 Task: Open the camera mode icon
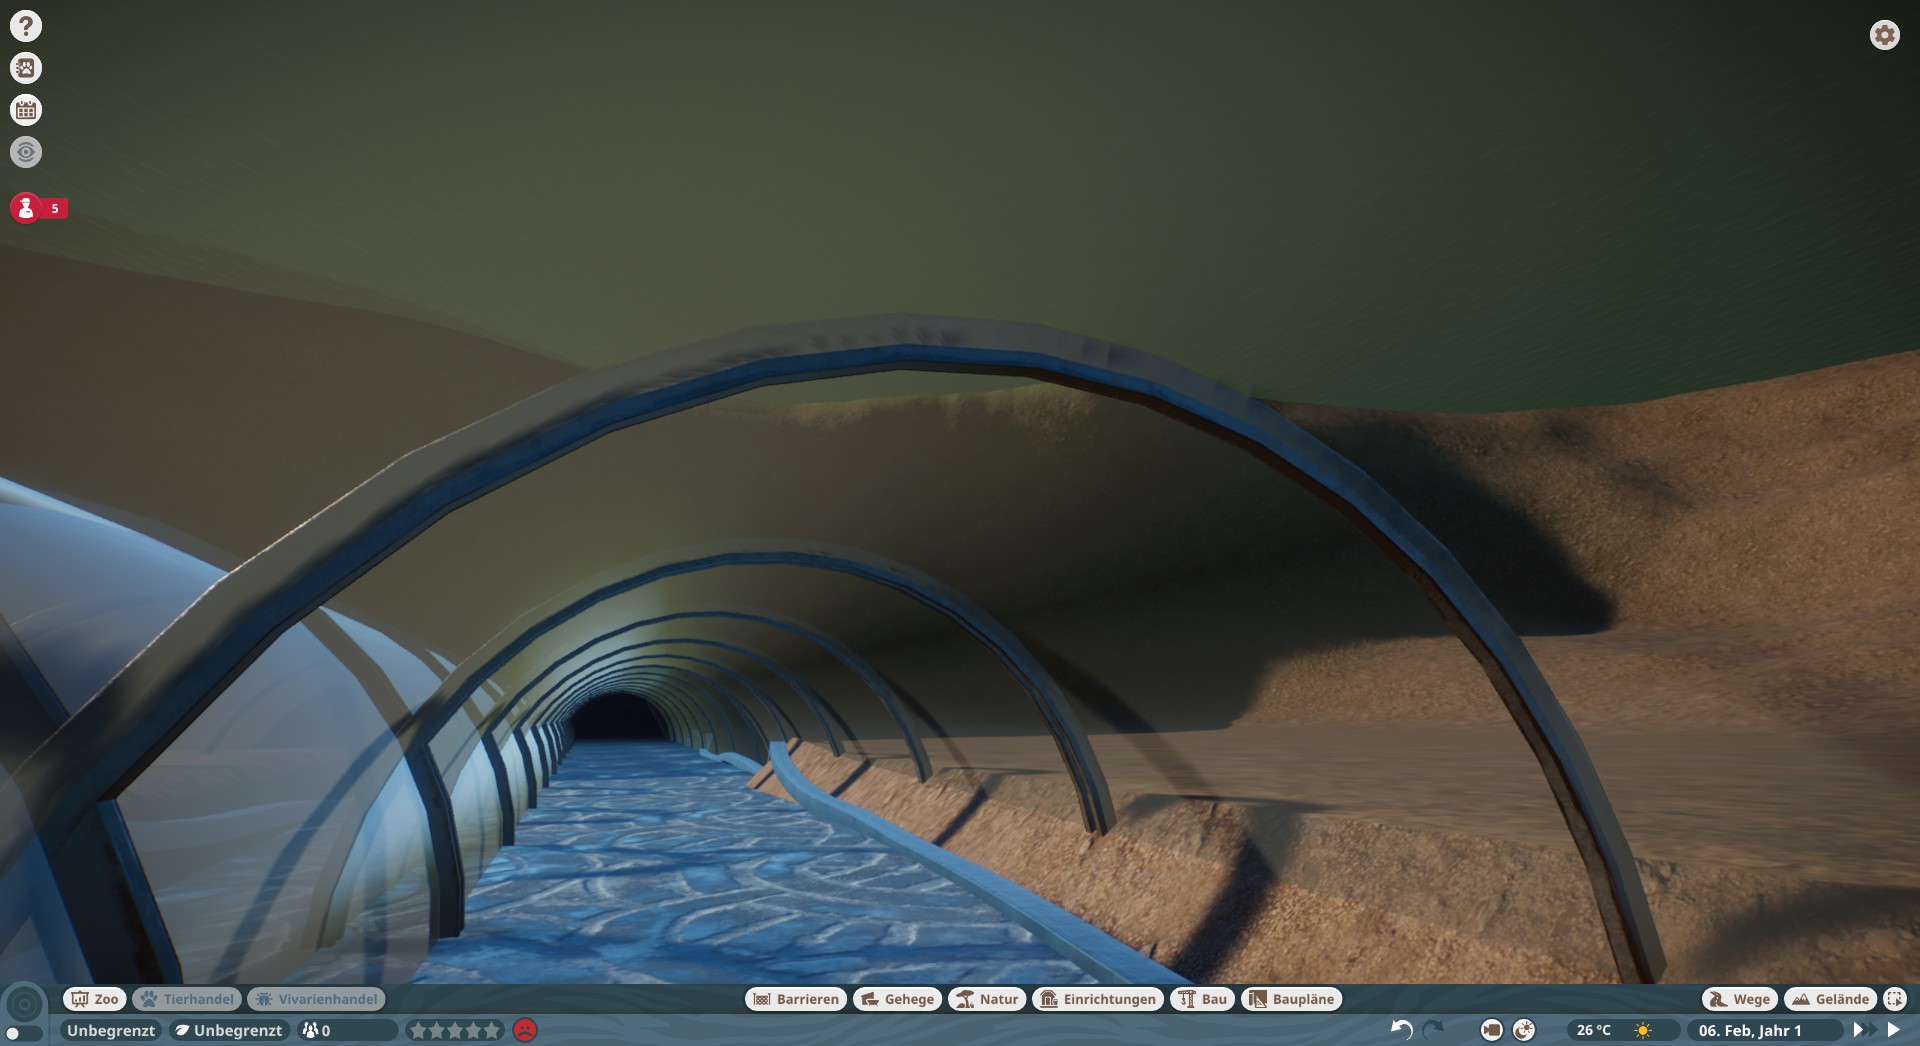pos(1492,1030)
